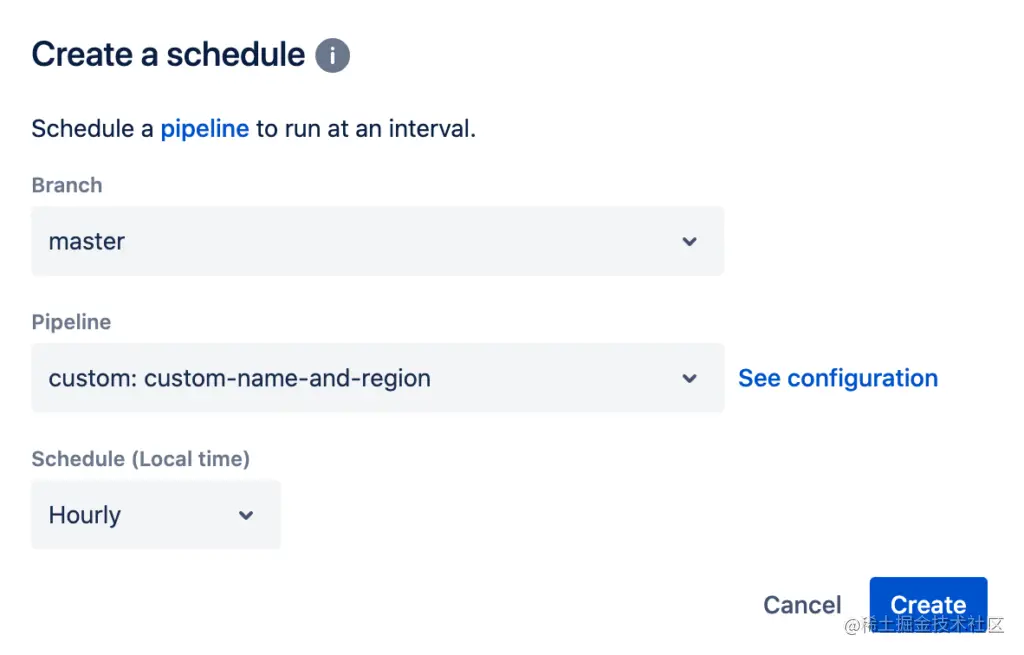This screenshot has height=655, width=1024.
Task: Open the Pipeline selection dropdown
Action: coord(377,378)
